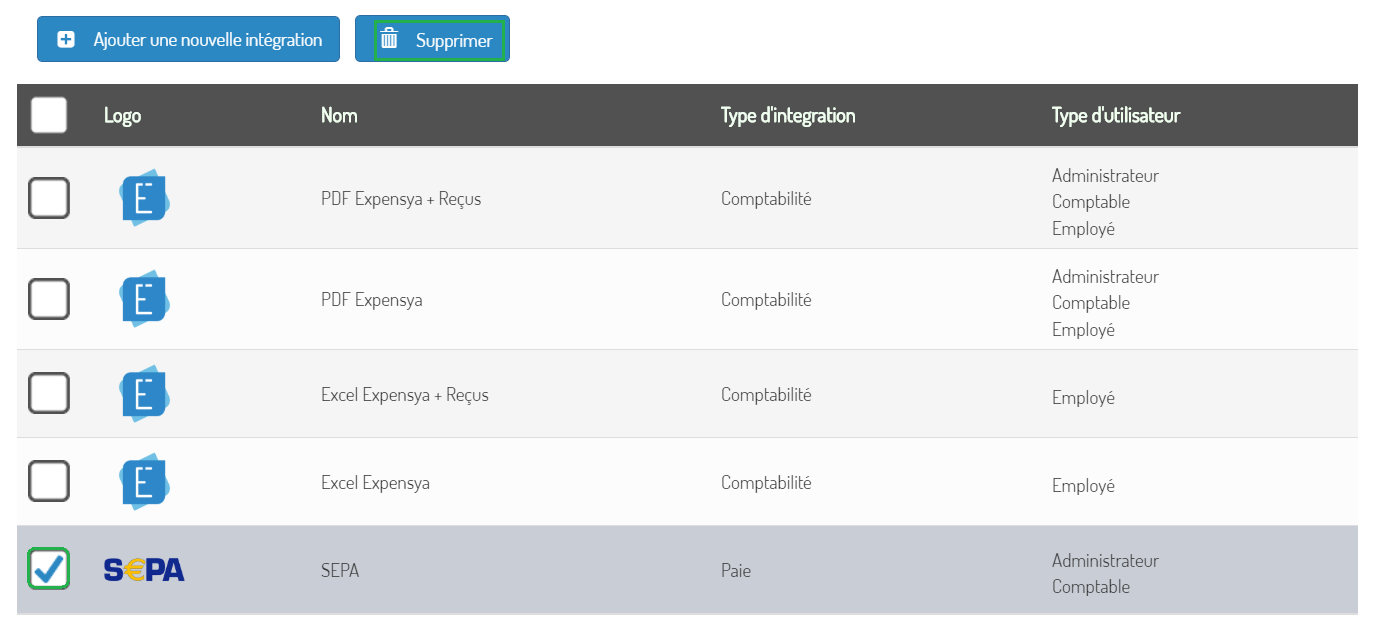Check the PDF Expensya row checkbox

tap(49, 299)
